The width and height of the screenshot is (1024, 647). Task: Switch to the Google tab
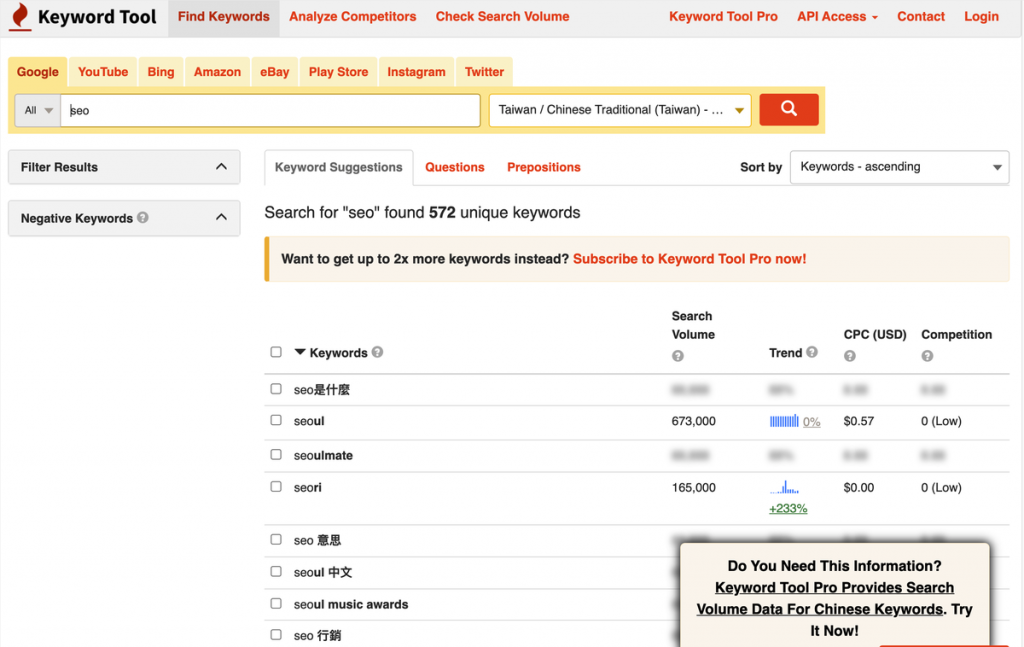[x=38, y=72]
